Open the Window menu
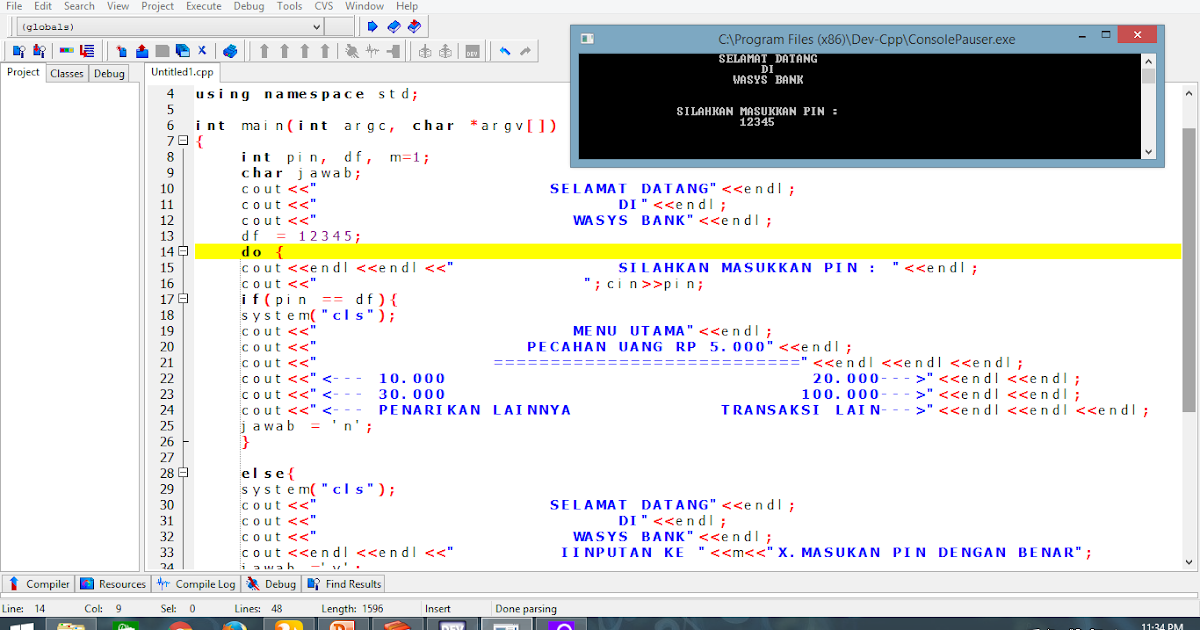This screenshot has width=1200, height=630. pyautogui.click(x=364, y=6)
